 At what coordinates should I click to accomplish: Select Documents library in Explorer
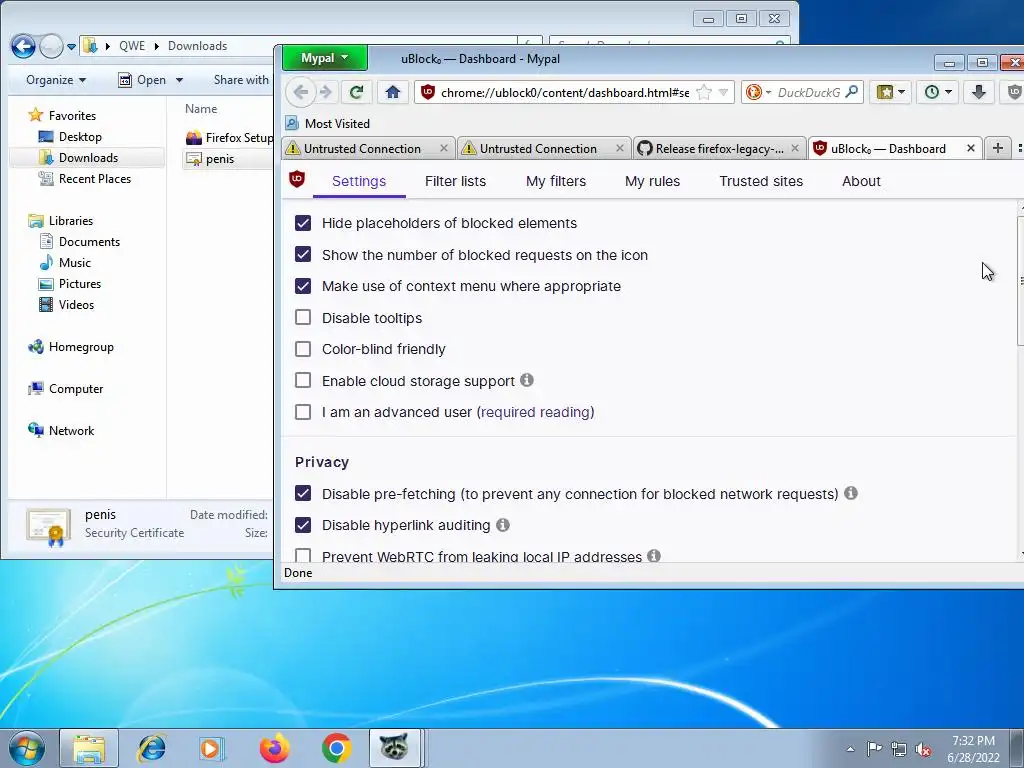[x=89, y=242]
